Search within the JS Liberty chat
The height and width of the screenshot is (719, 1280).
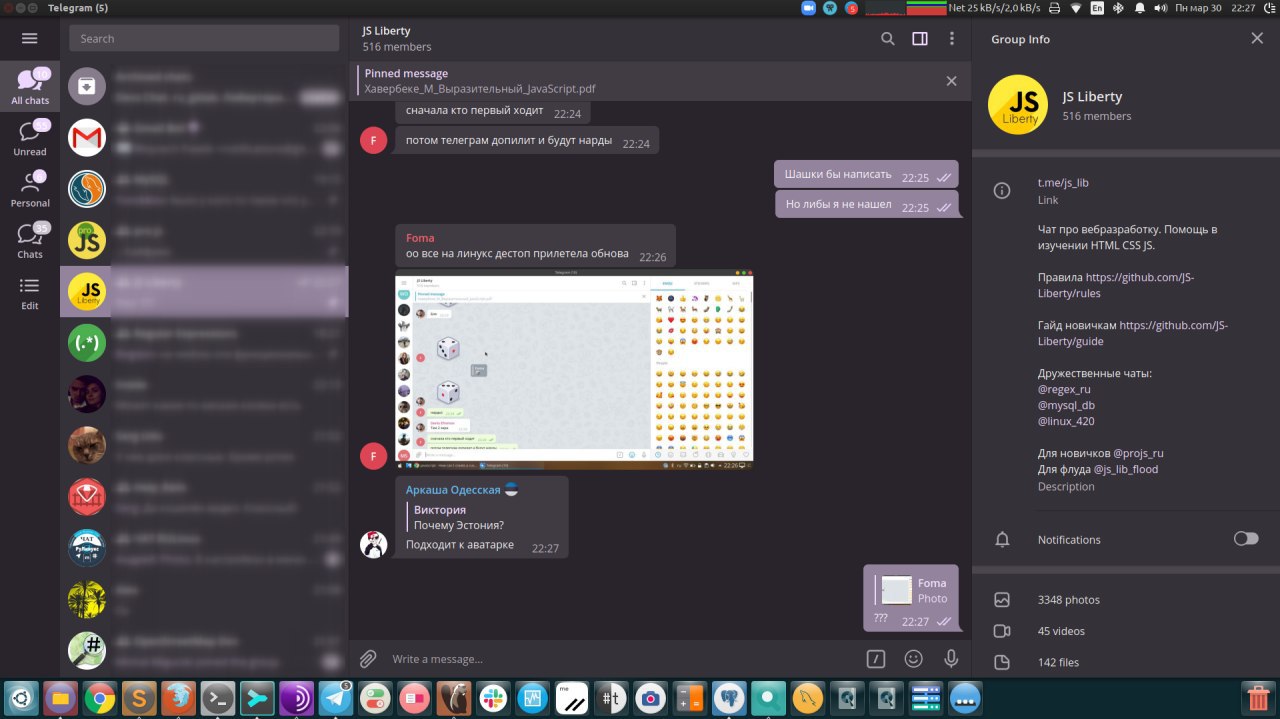pyautogui.click(x=887, y=39)
